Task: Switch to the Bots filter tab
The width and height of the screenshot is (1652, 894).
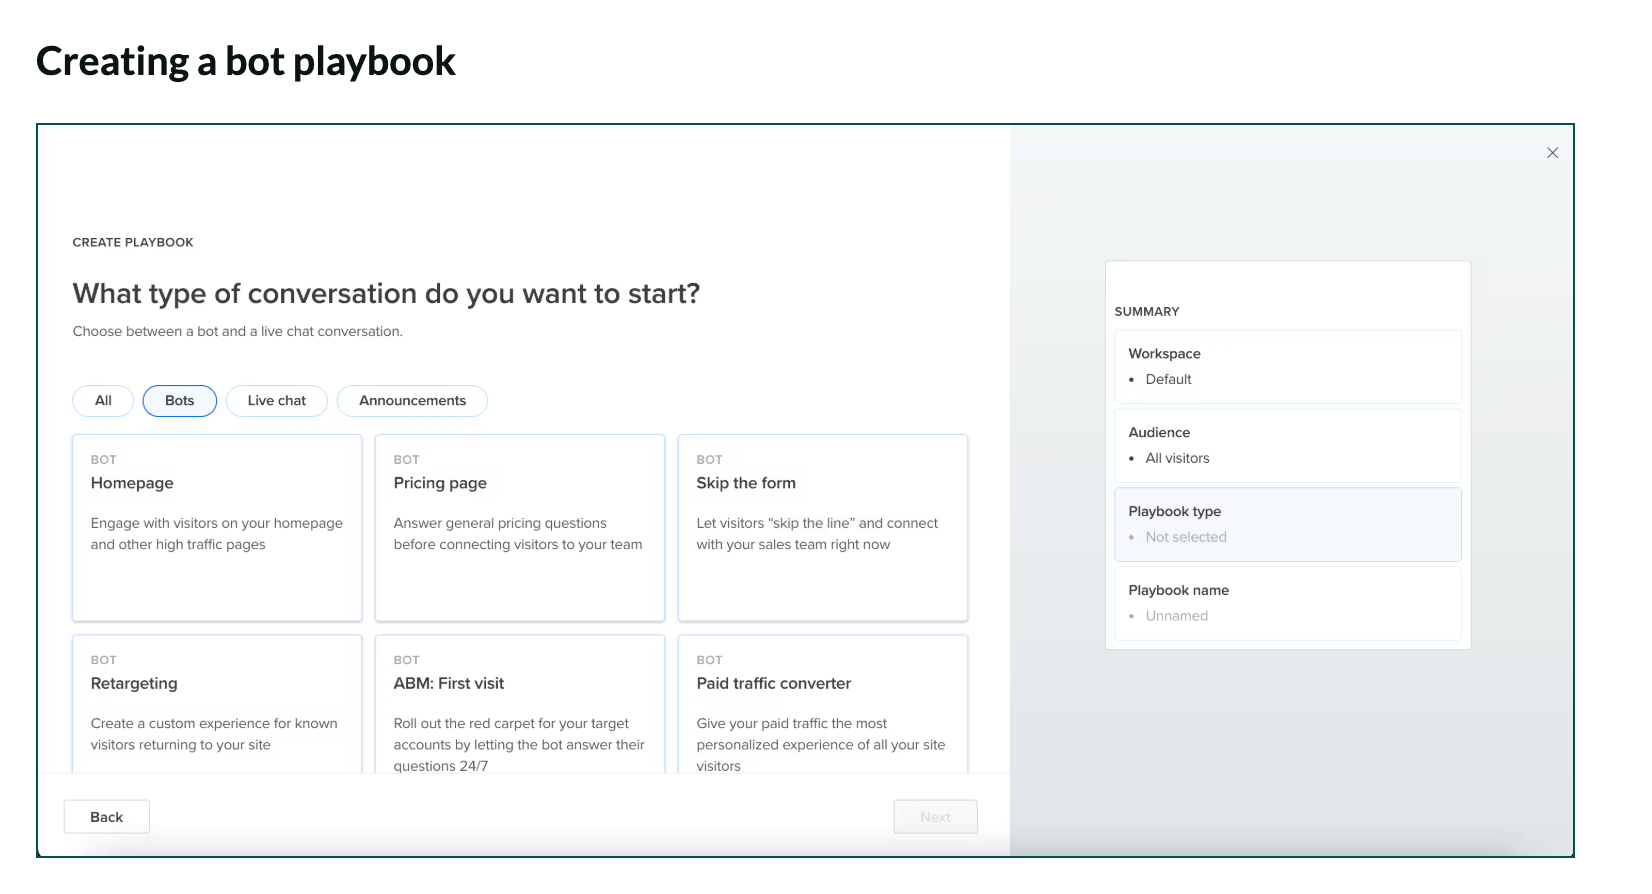Action: (x=180, y=401)
